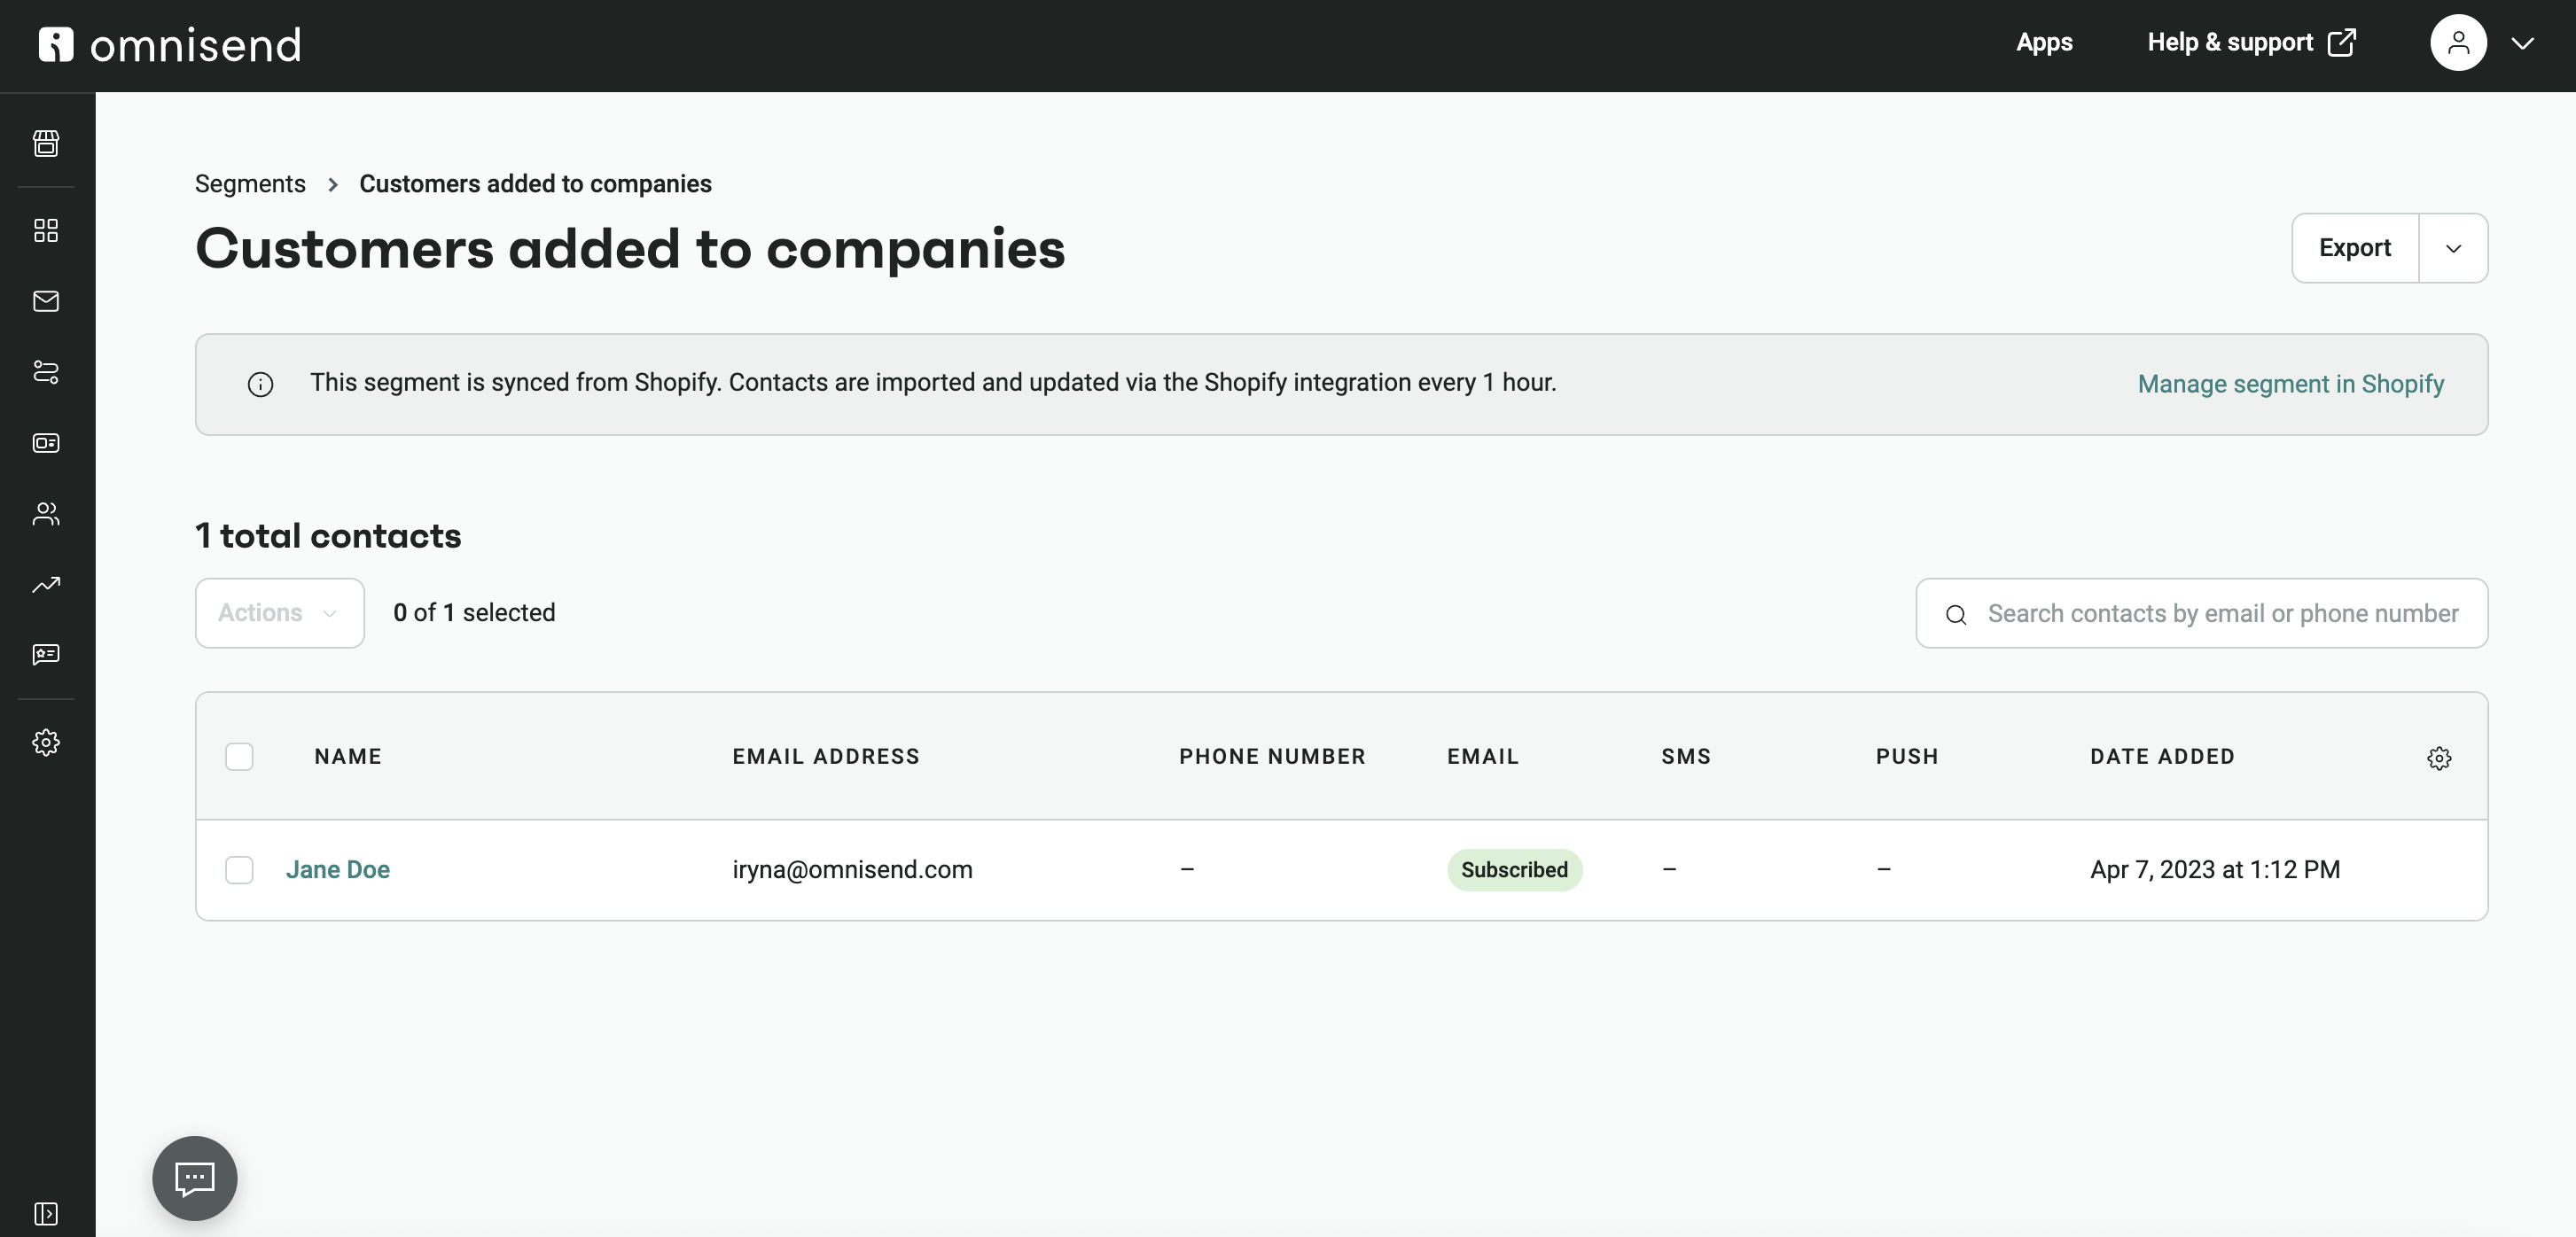Expand the account menu chevron
The height and width of the screenshot is (1237, 2576).
click(2523, 43)
